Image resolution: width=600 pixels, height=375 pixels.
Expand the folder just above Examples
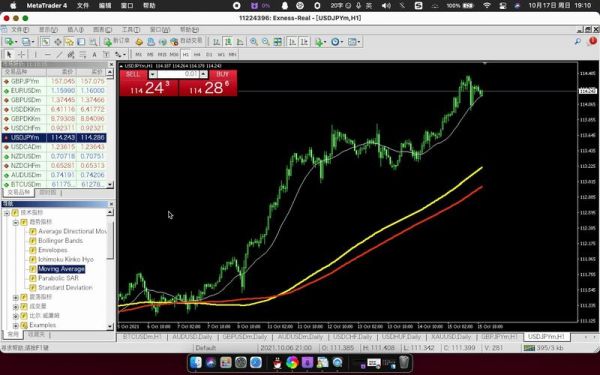pyautogui.click(x=15, y=316)
